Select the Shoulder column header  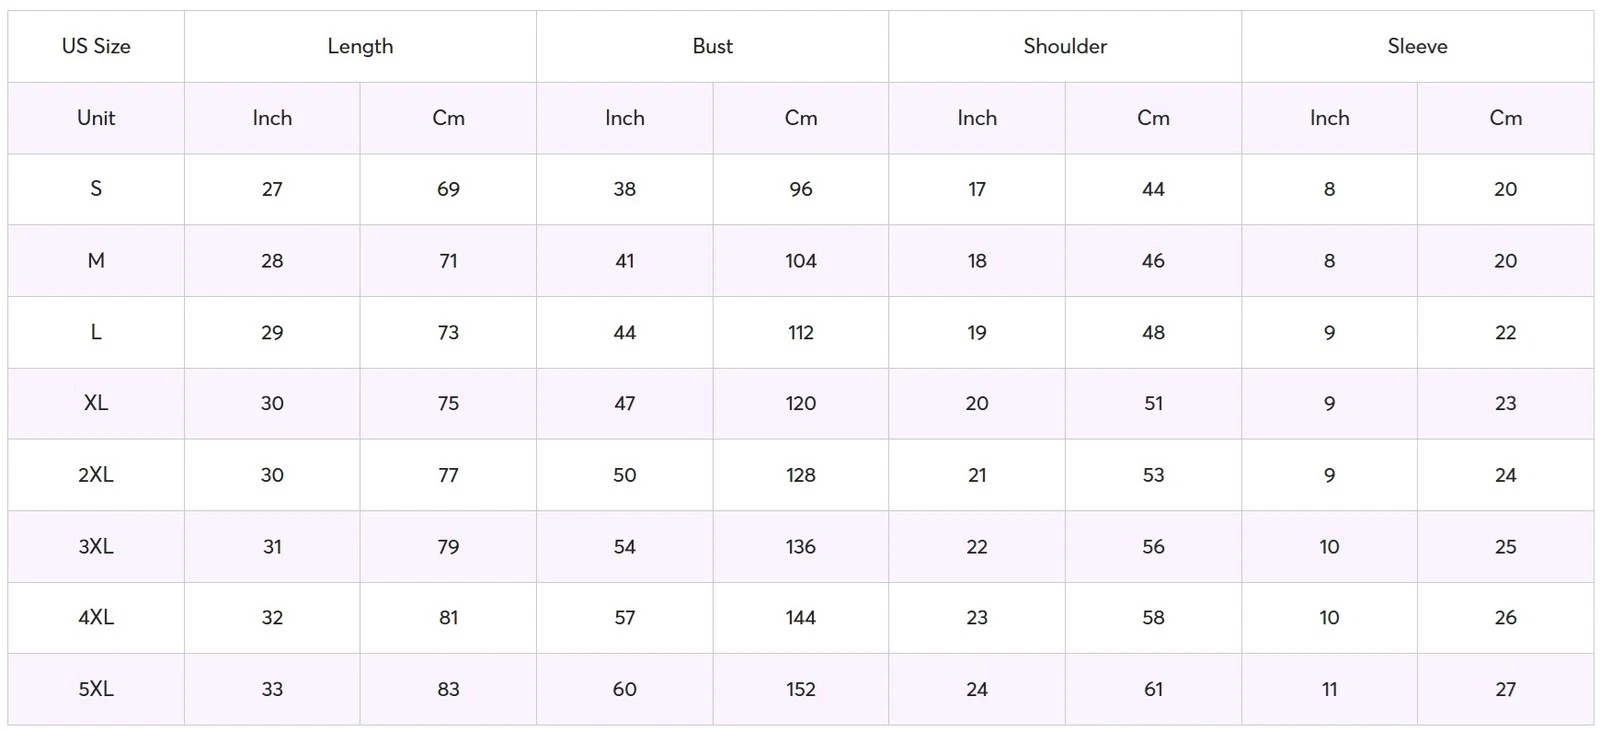coord(1065,46)
